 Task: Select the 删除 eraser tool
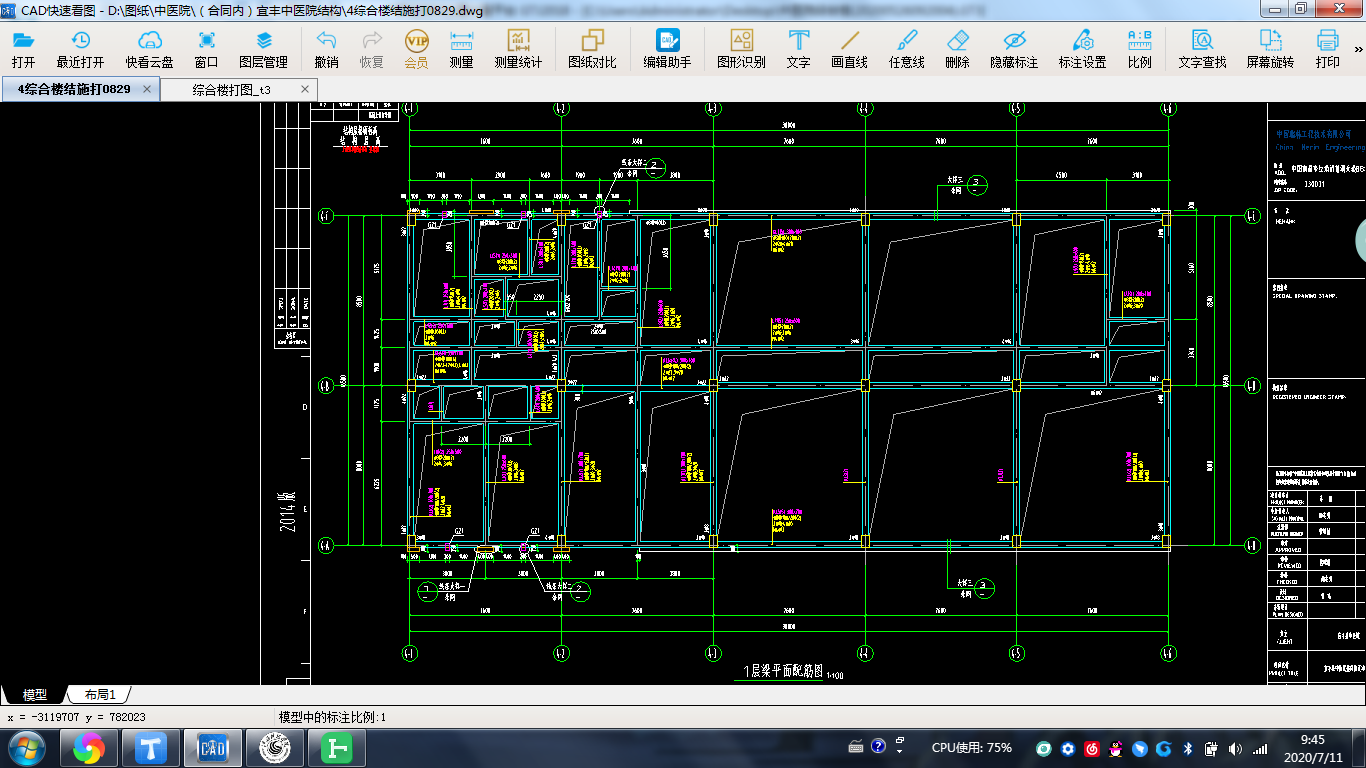pyautogui.click(x=957, y=48)
